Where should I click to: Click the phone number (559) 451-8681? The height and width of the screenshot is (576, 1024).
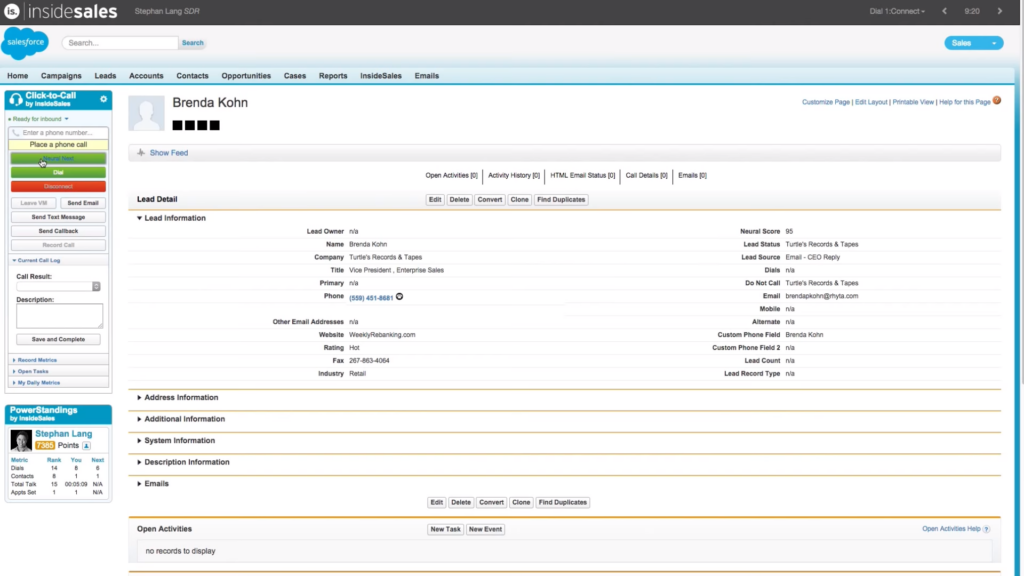(371, 298)
